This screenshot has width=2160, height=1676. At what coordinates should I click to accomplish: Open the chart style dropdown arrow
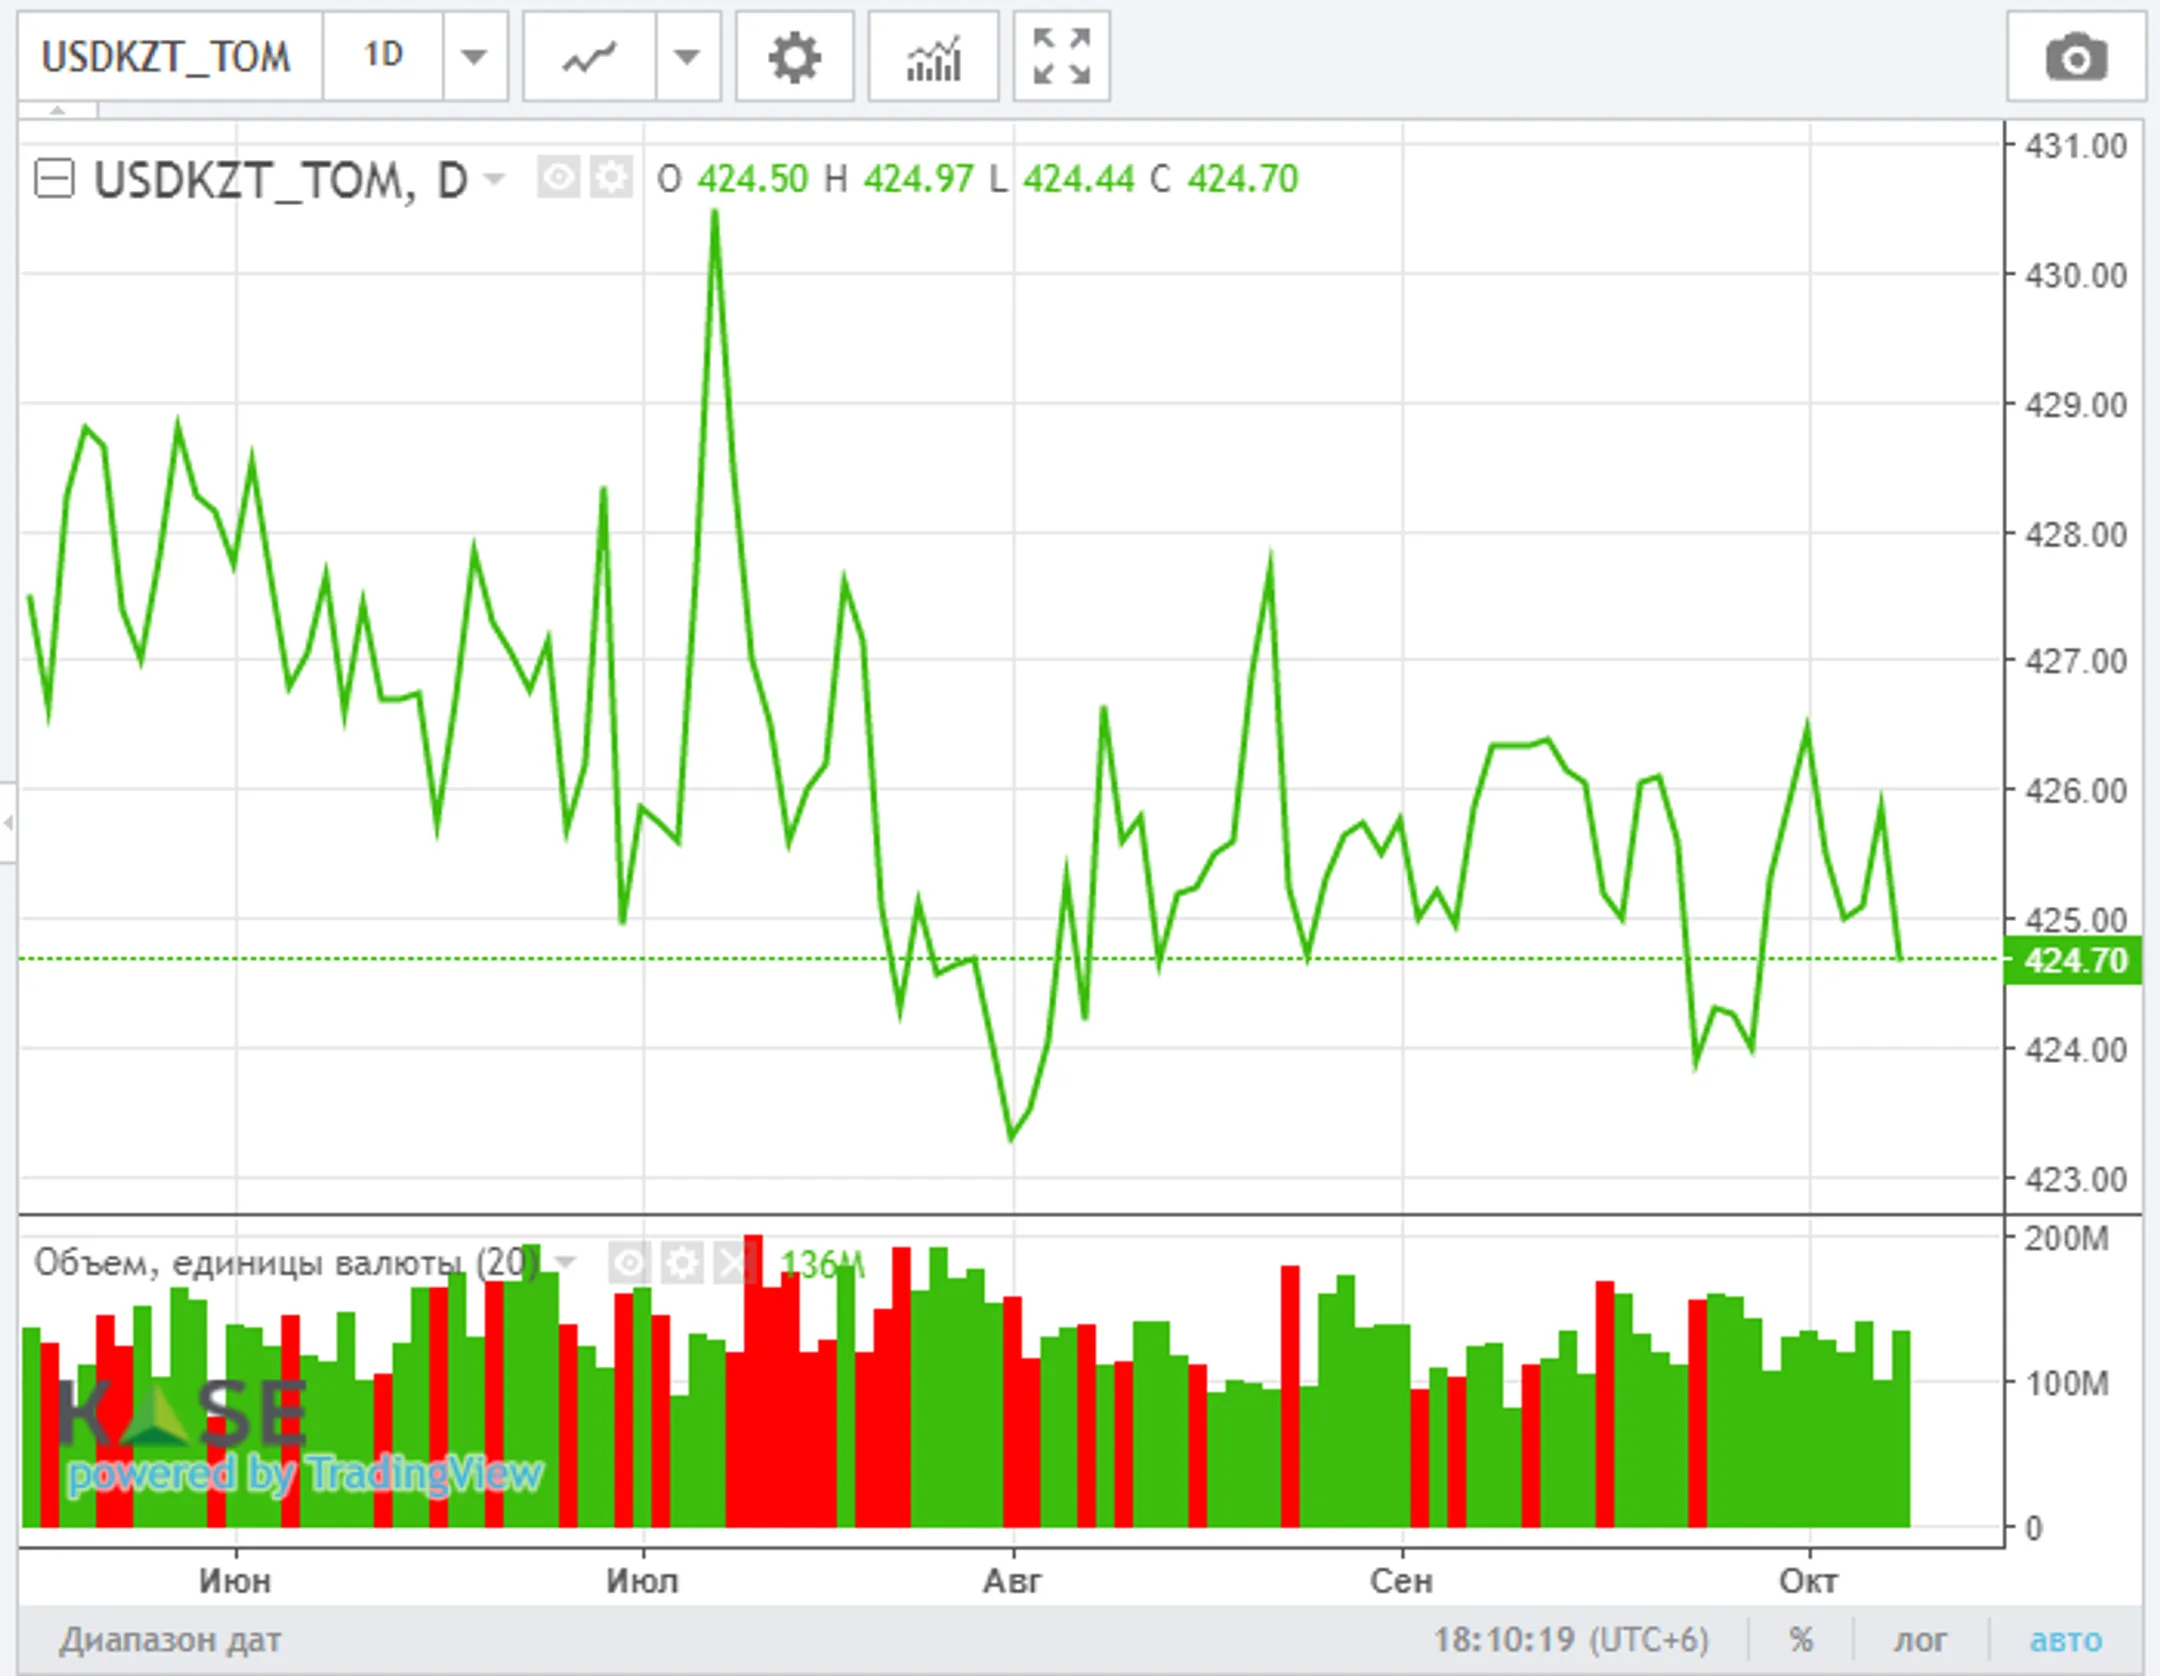coord(688,56)
